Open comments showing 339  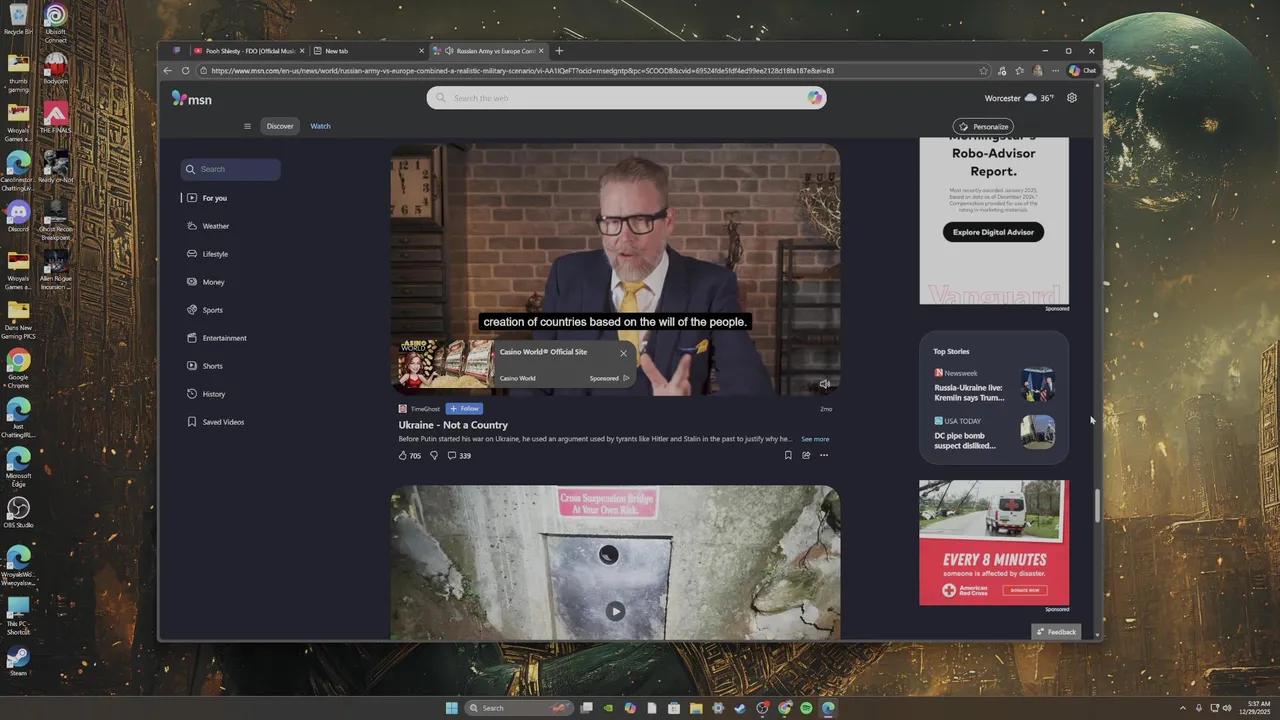pyautogui.click(x=459, y=455)
